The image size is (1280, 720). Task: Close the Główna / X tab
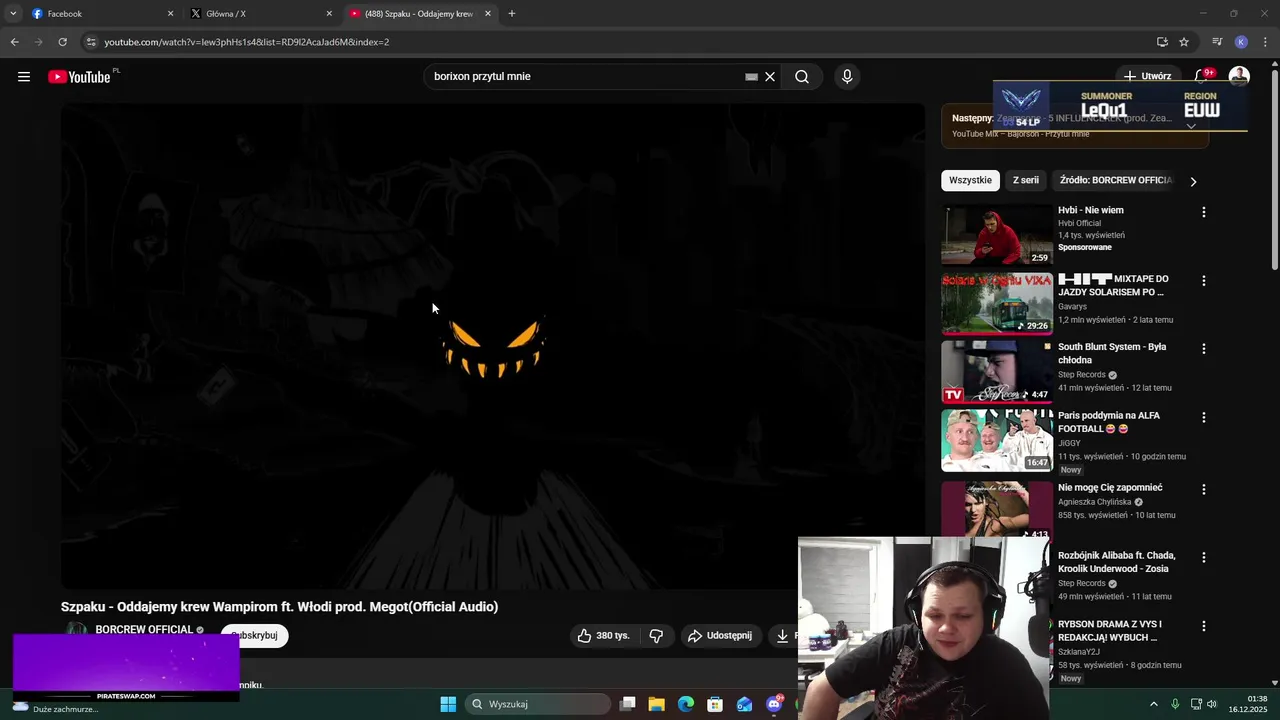coord(329,14)
